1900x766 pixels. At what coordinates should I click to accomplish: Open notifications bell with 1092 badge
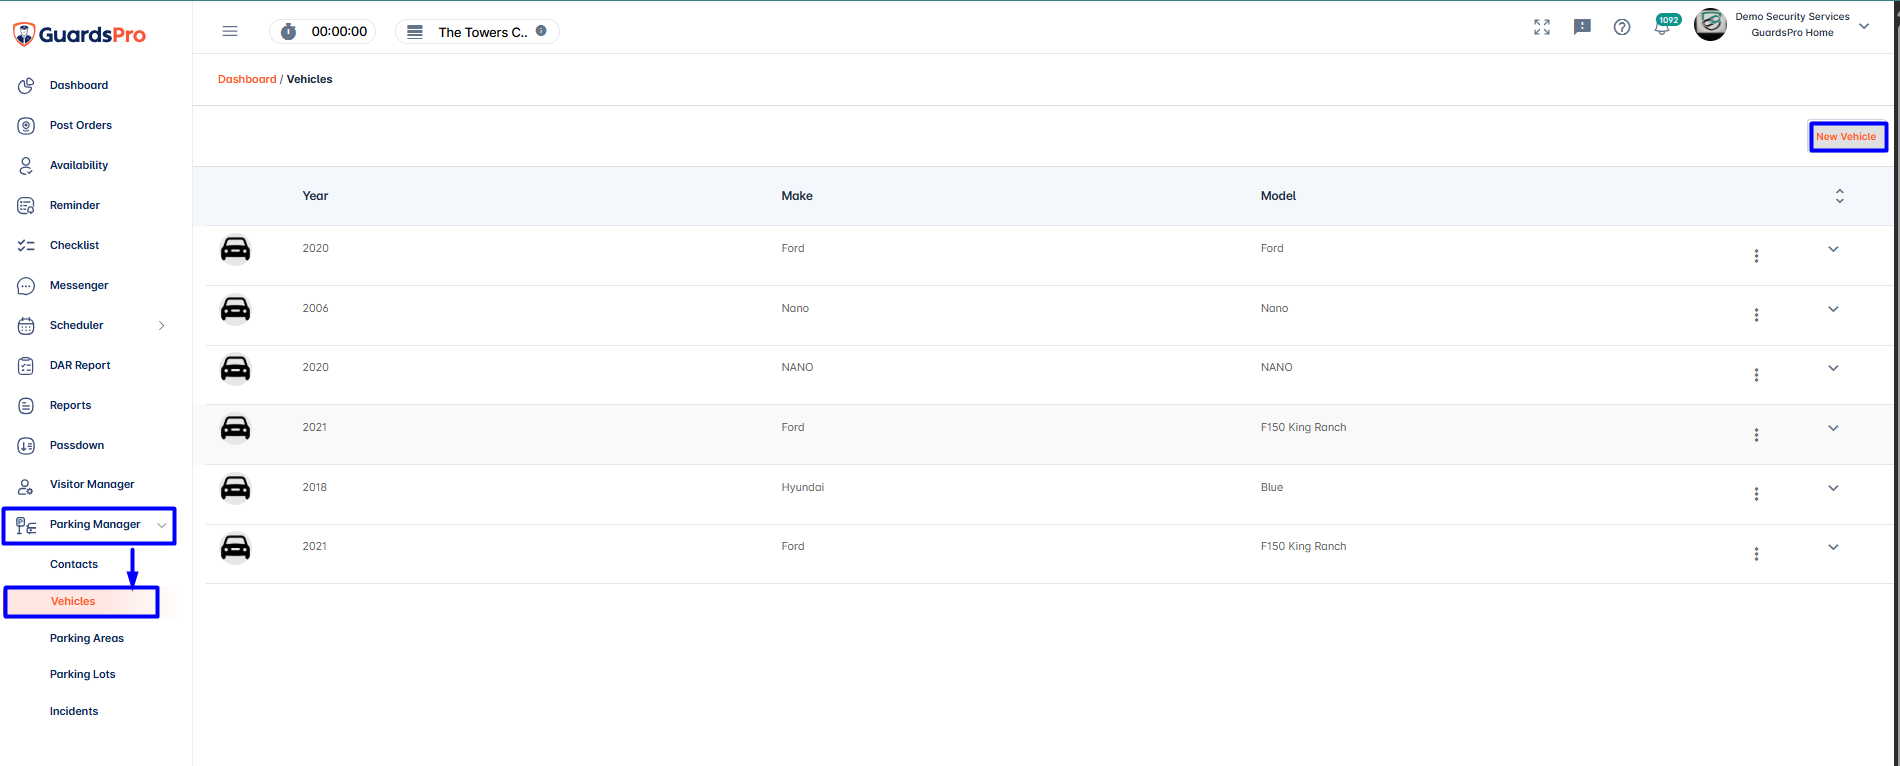click(1664, 26)
